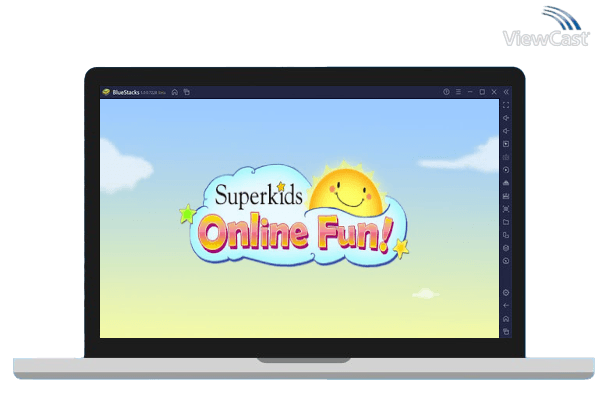Screen dimensions: 602x414
Task: Toggle fullscreen mode in the side toolbar
Action: (506, 105)
